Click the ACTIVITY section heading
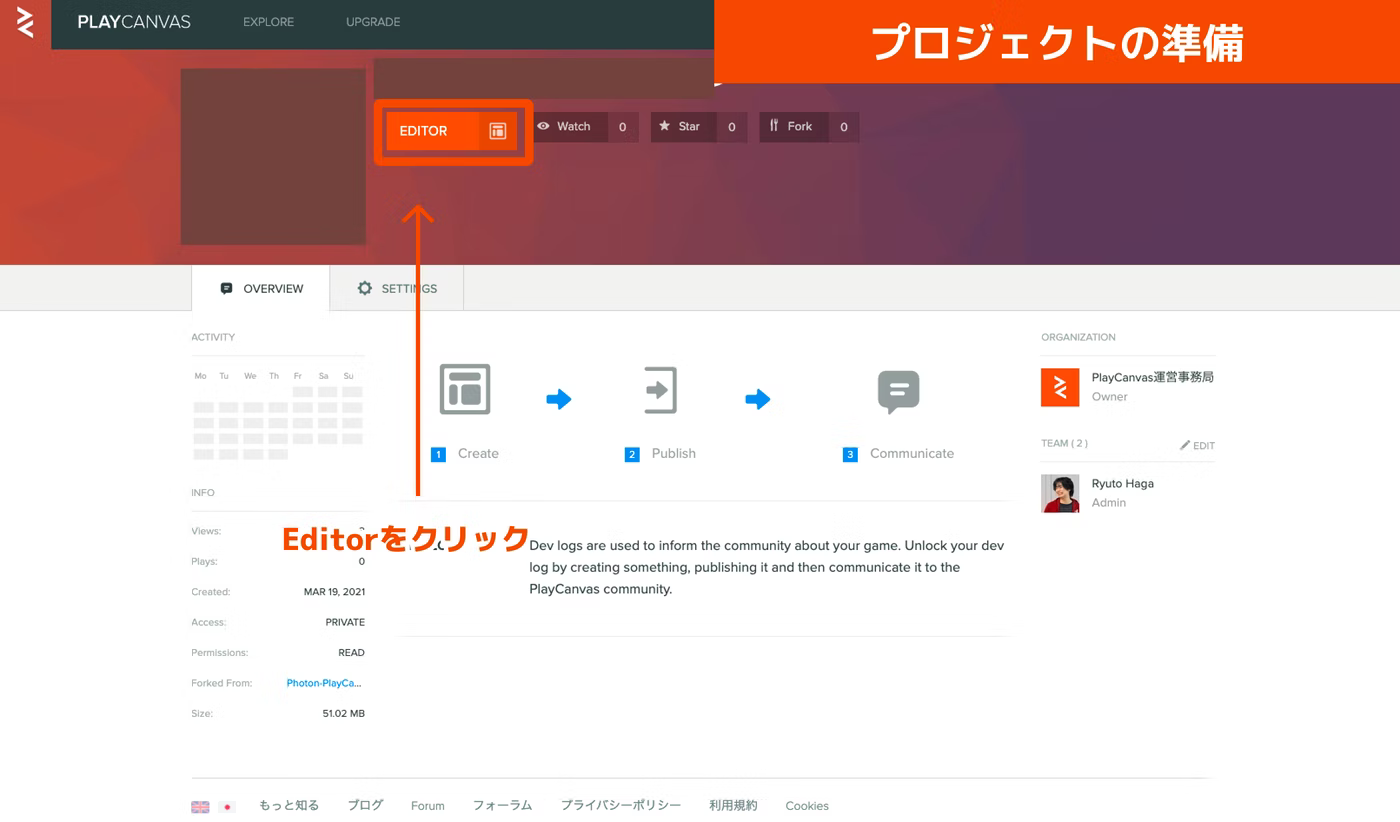 [x=213, y=337]
